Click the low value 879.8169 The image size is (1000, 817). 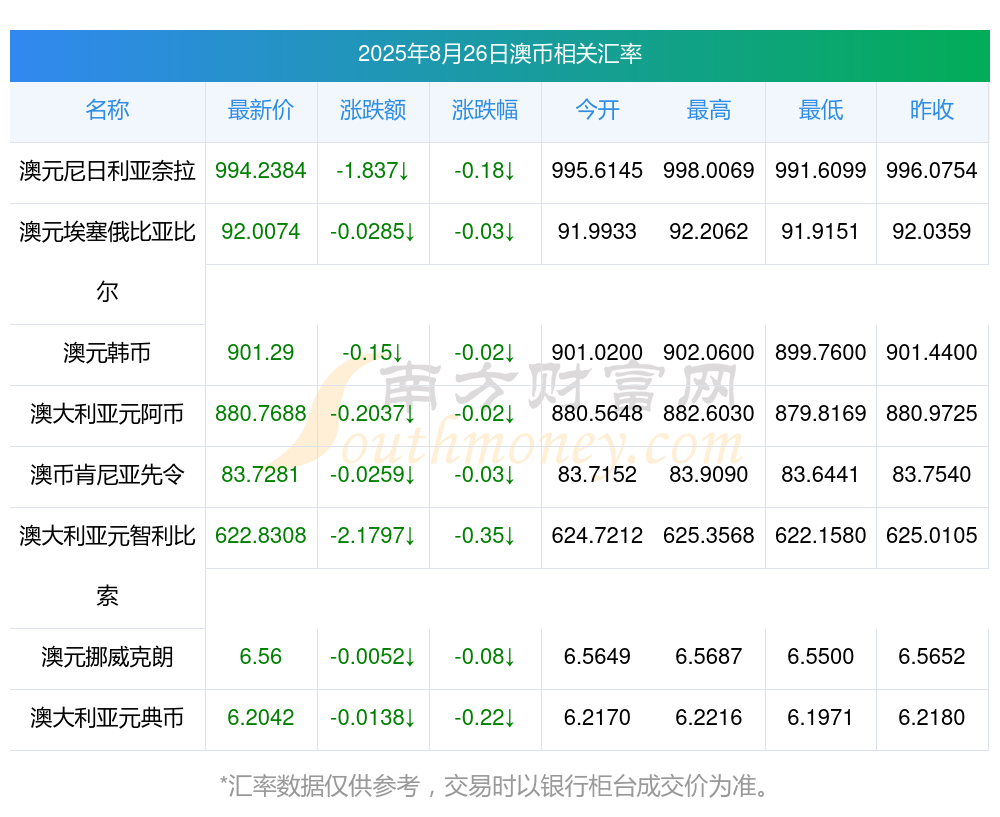pyautogui.click(x=821, y=414)
